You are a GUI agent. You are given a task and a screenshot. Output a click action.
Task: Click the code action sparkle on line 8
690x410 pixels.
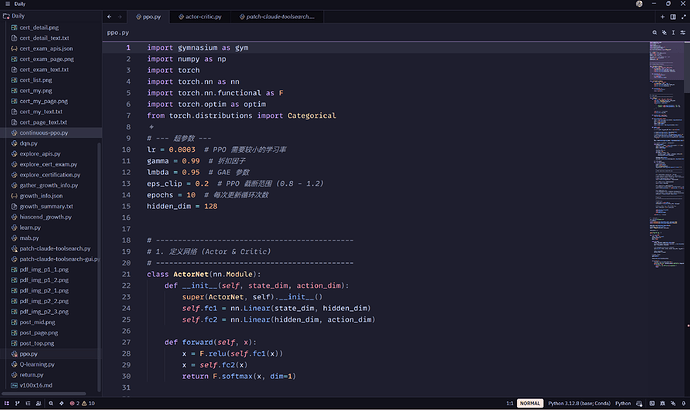[x=151, y=127]
